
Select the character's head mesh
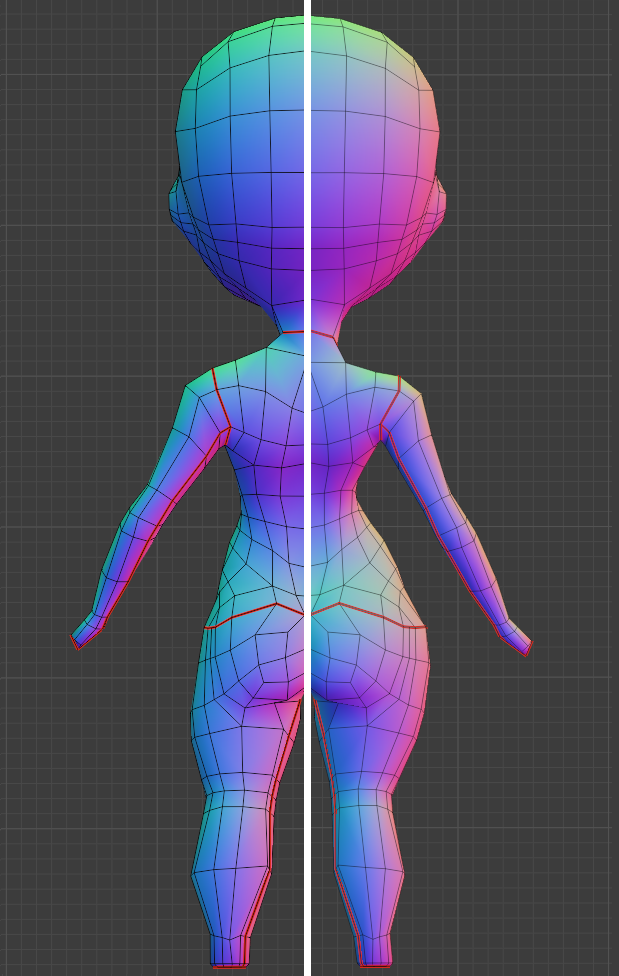[x=308, y=162]
